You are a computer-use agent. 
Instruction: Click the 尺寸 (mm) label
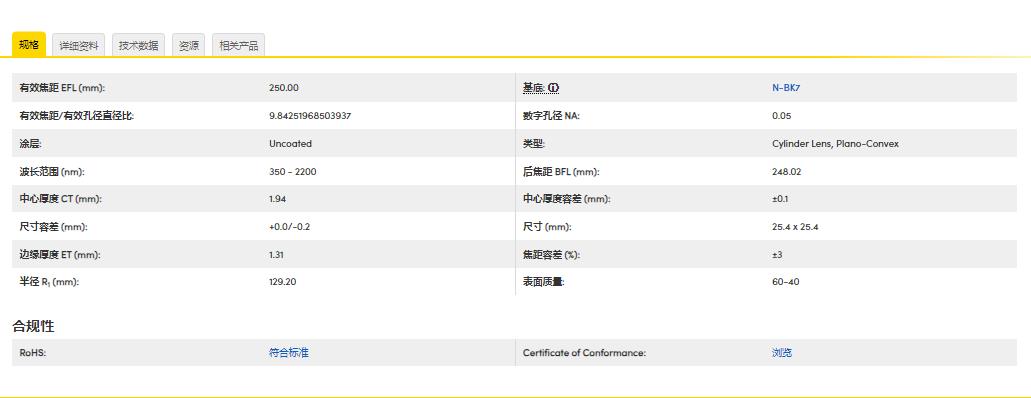coord(547,227)
